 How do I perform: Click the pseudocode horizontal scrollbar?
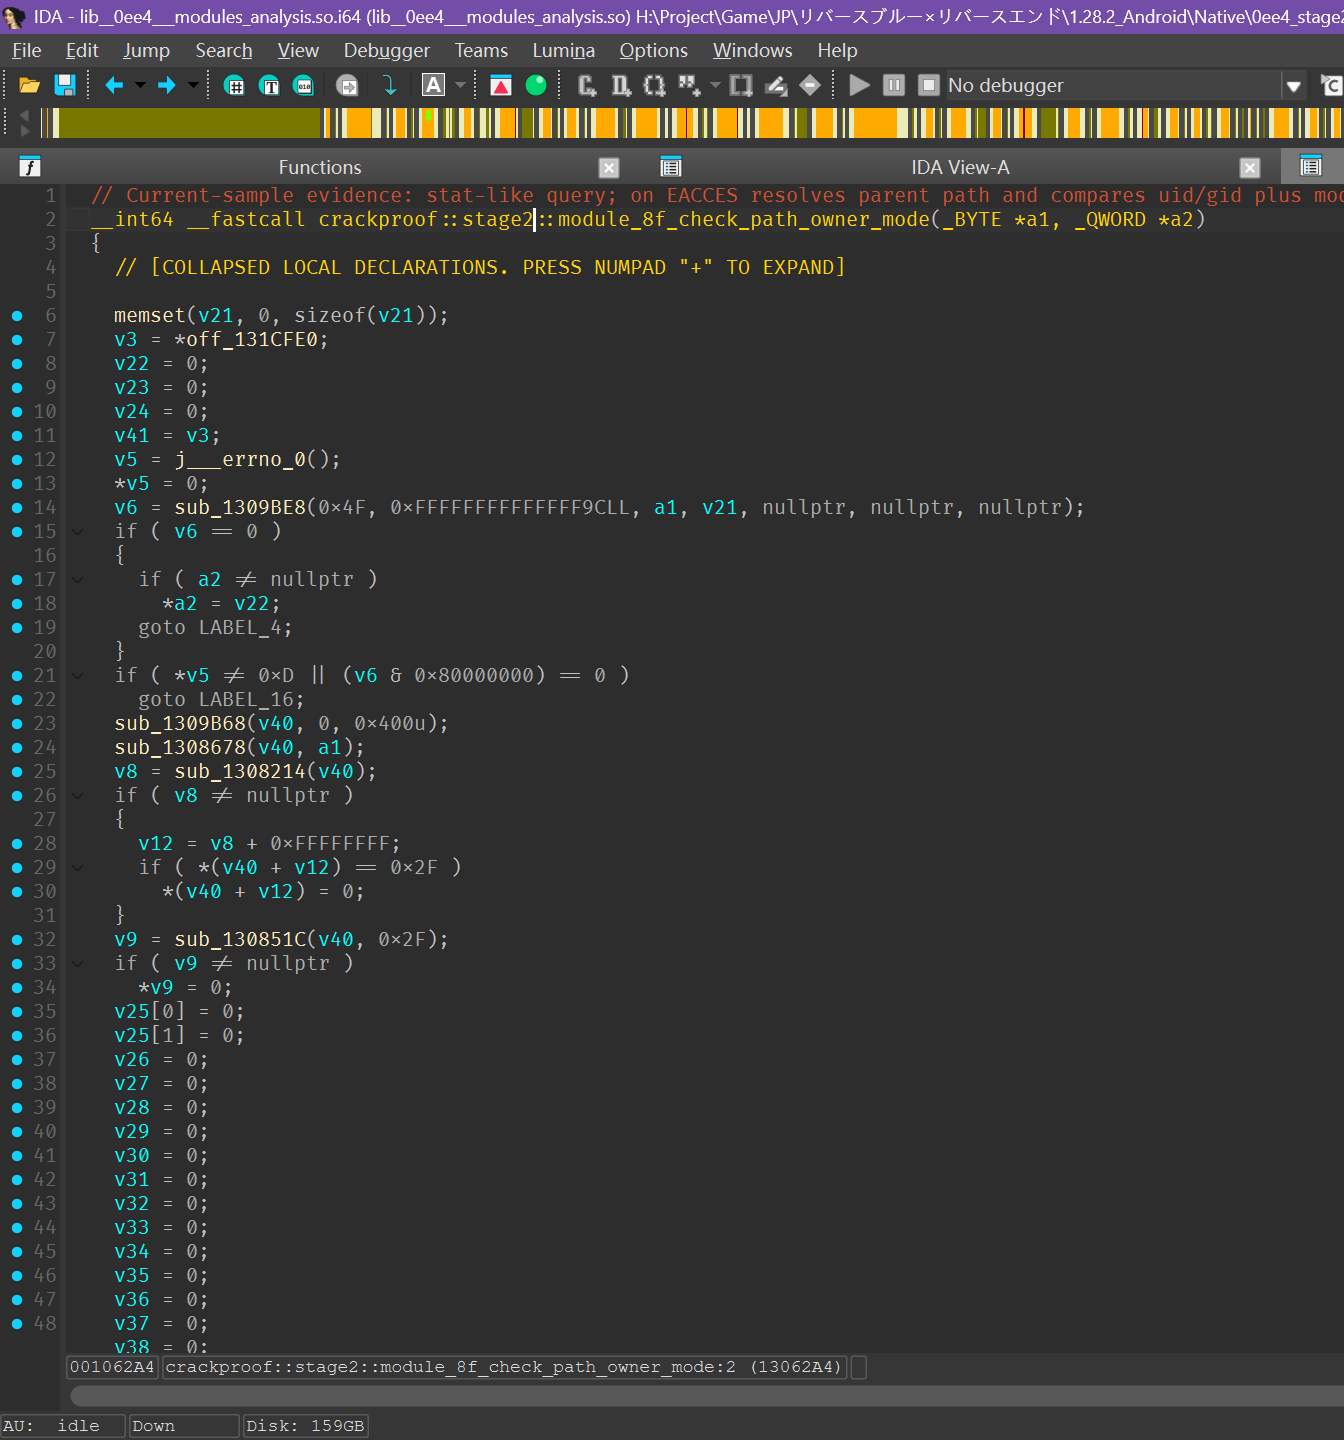point(707,1396)
